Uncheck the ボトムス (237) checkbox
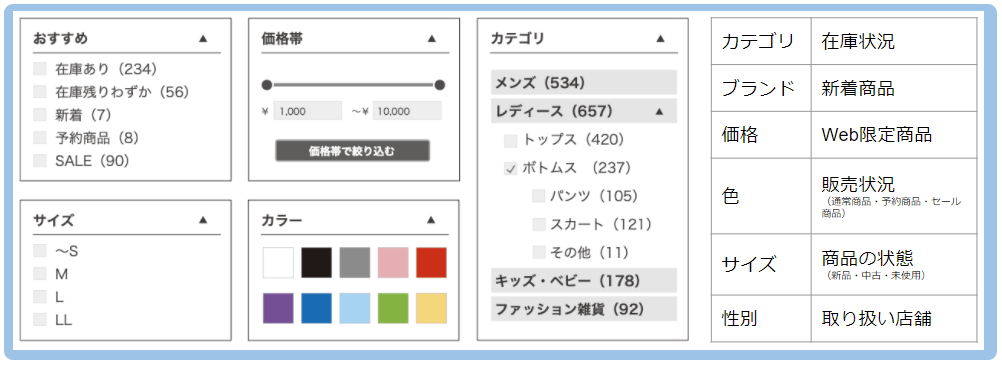Viewport: 1002px width, 366px height. [511, 169]
